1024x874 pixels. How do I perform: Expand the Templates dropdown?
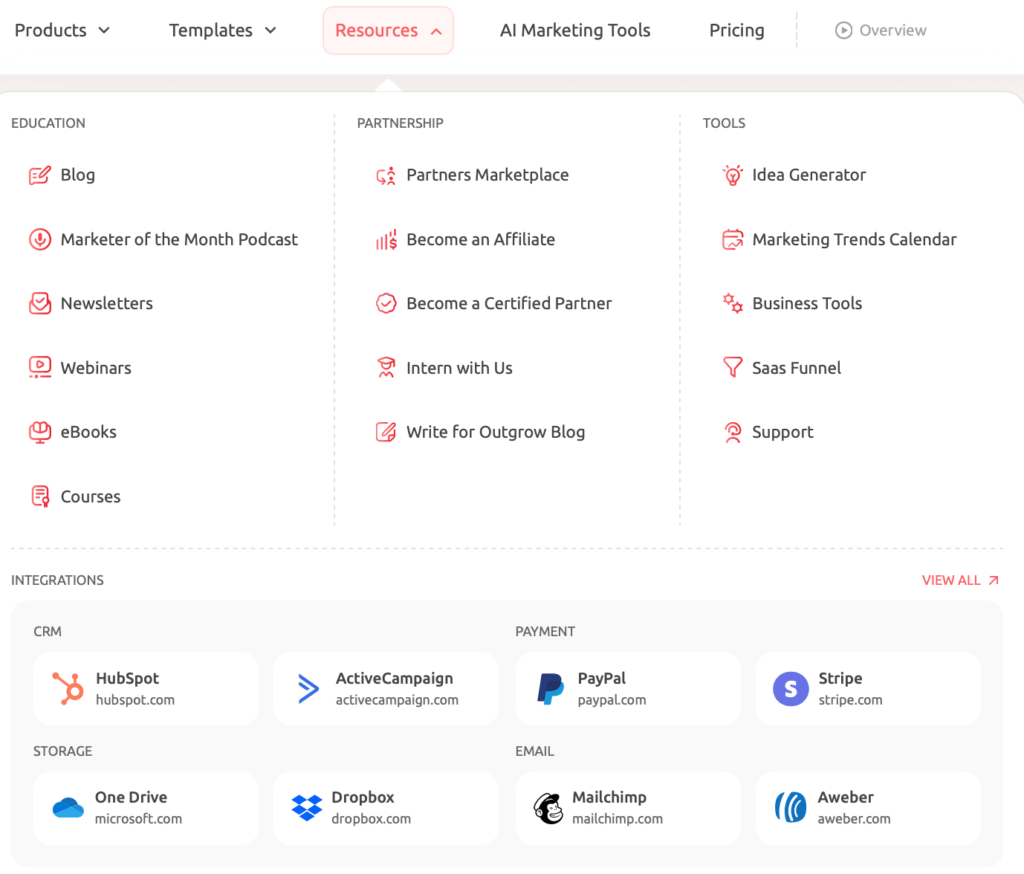223,30
